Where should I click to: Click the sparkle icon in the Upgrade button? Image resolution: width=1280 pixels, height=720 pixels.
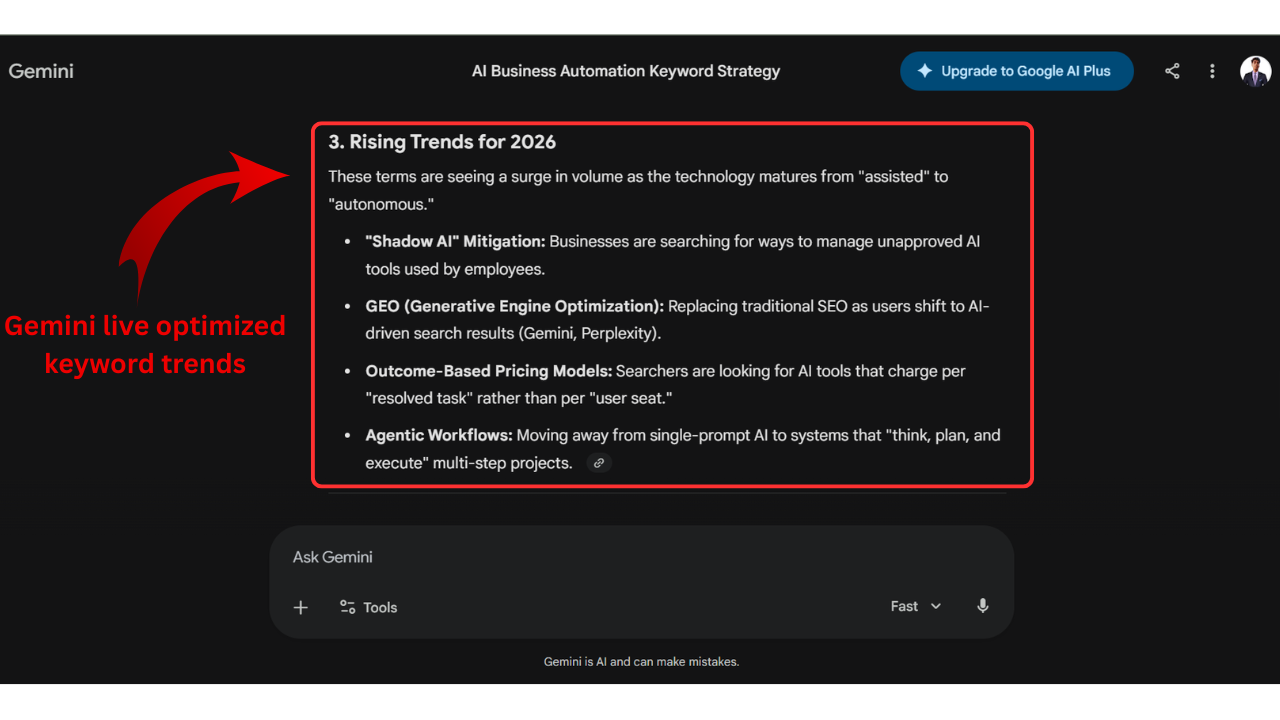click(x=925, y=71)
